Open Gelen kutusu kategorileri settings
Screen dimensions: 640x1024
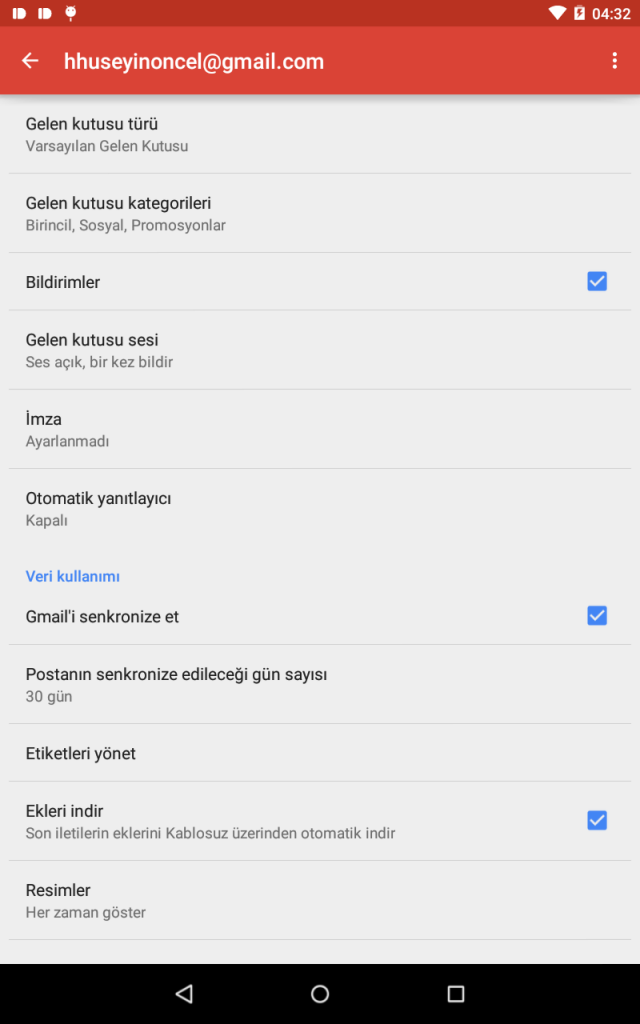pyautogui.click(x=320, y=213)
